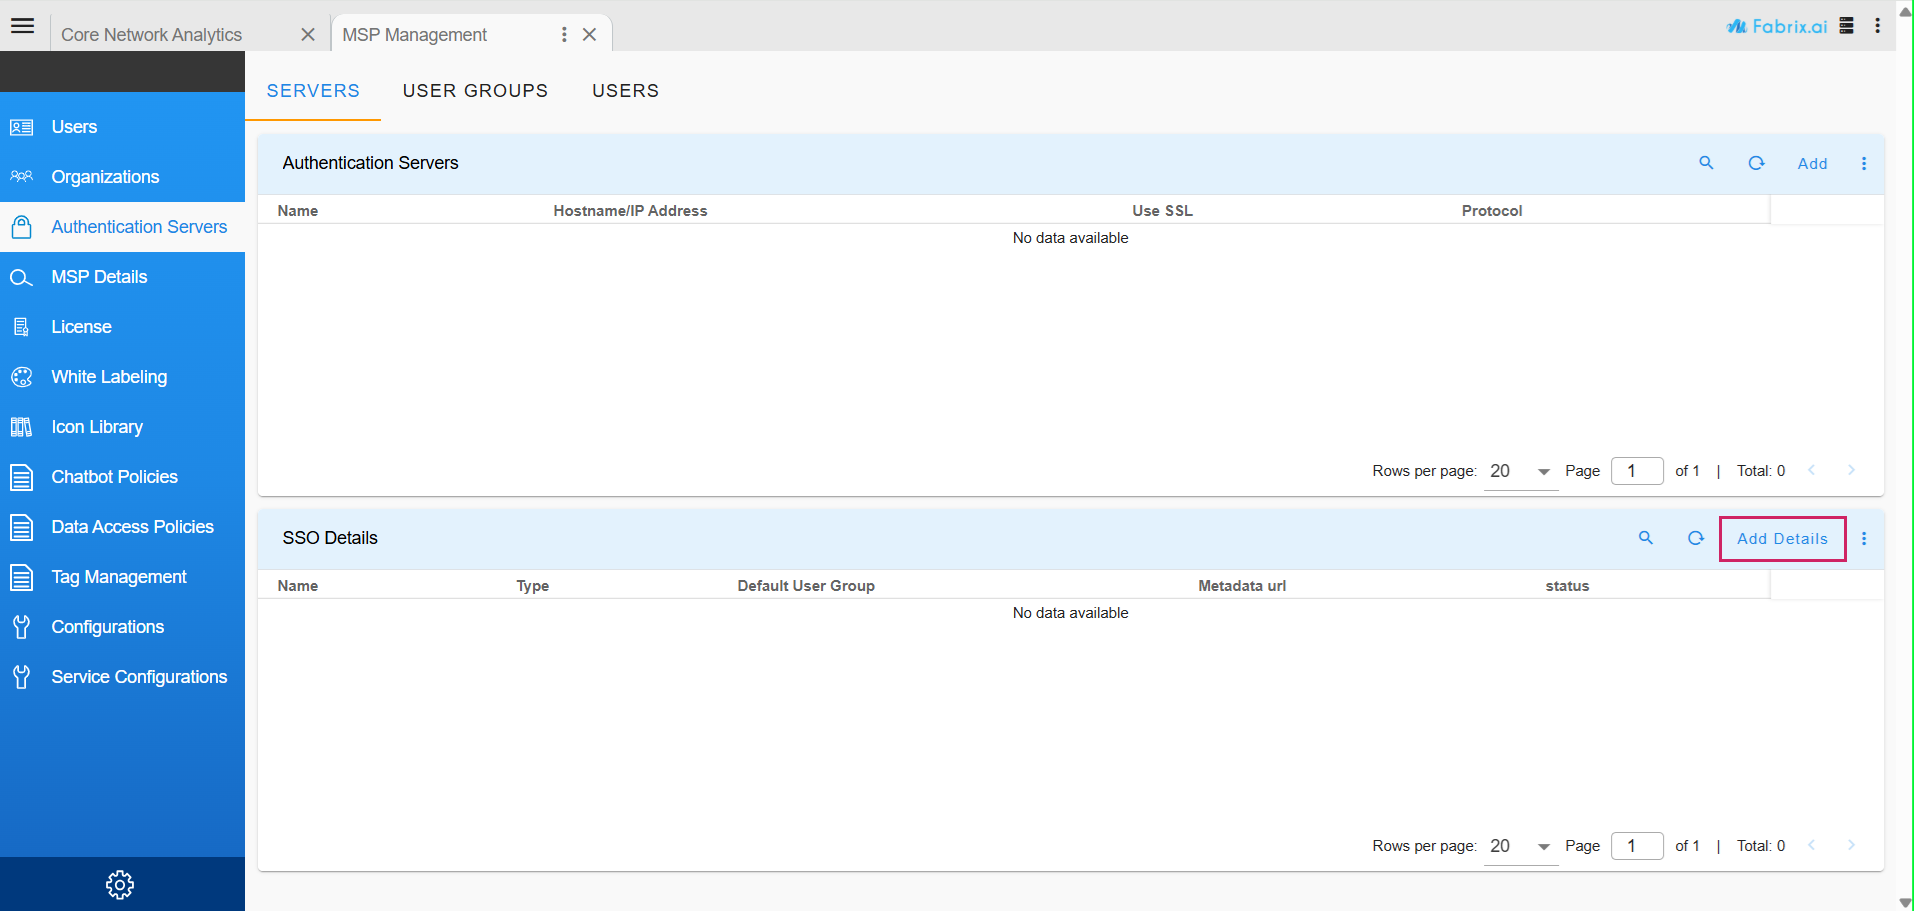The image size is (1914, 911).
Task: Expand Rows per page dropdown for Authentication Servers
Action: point(1543,471)
